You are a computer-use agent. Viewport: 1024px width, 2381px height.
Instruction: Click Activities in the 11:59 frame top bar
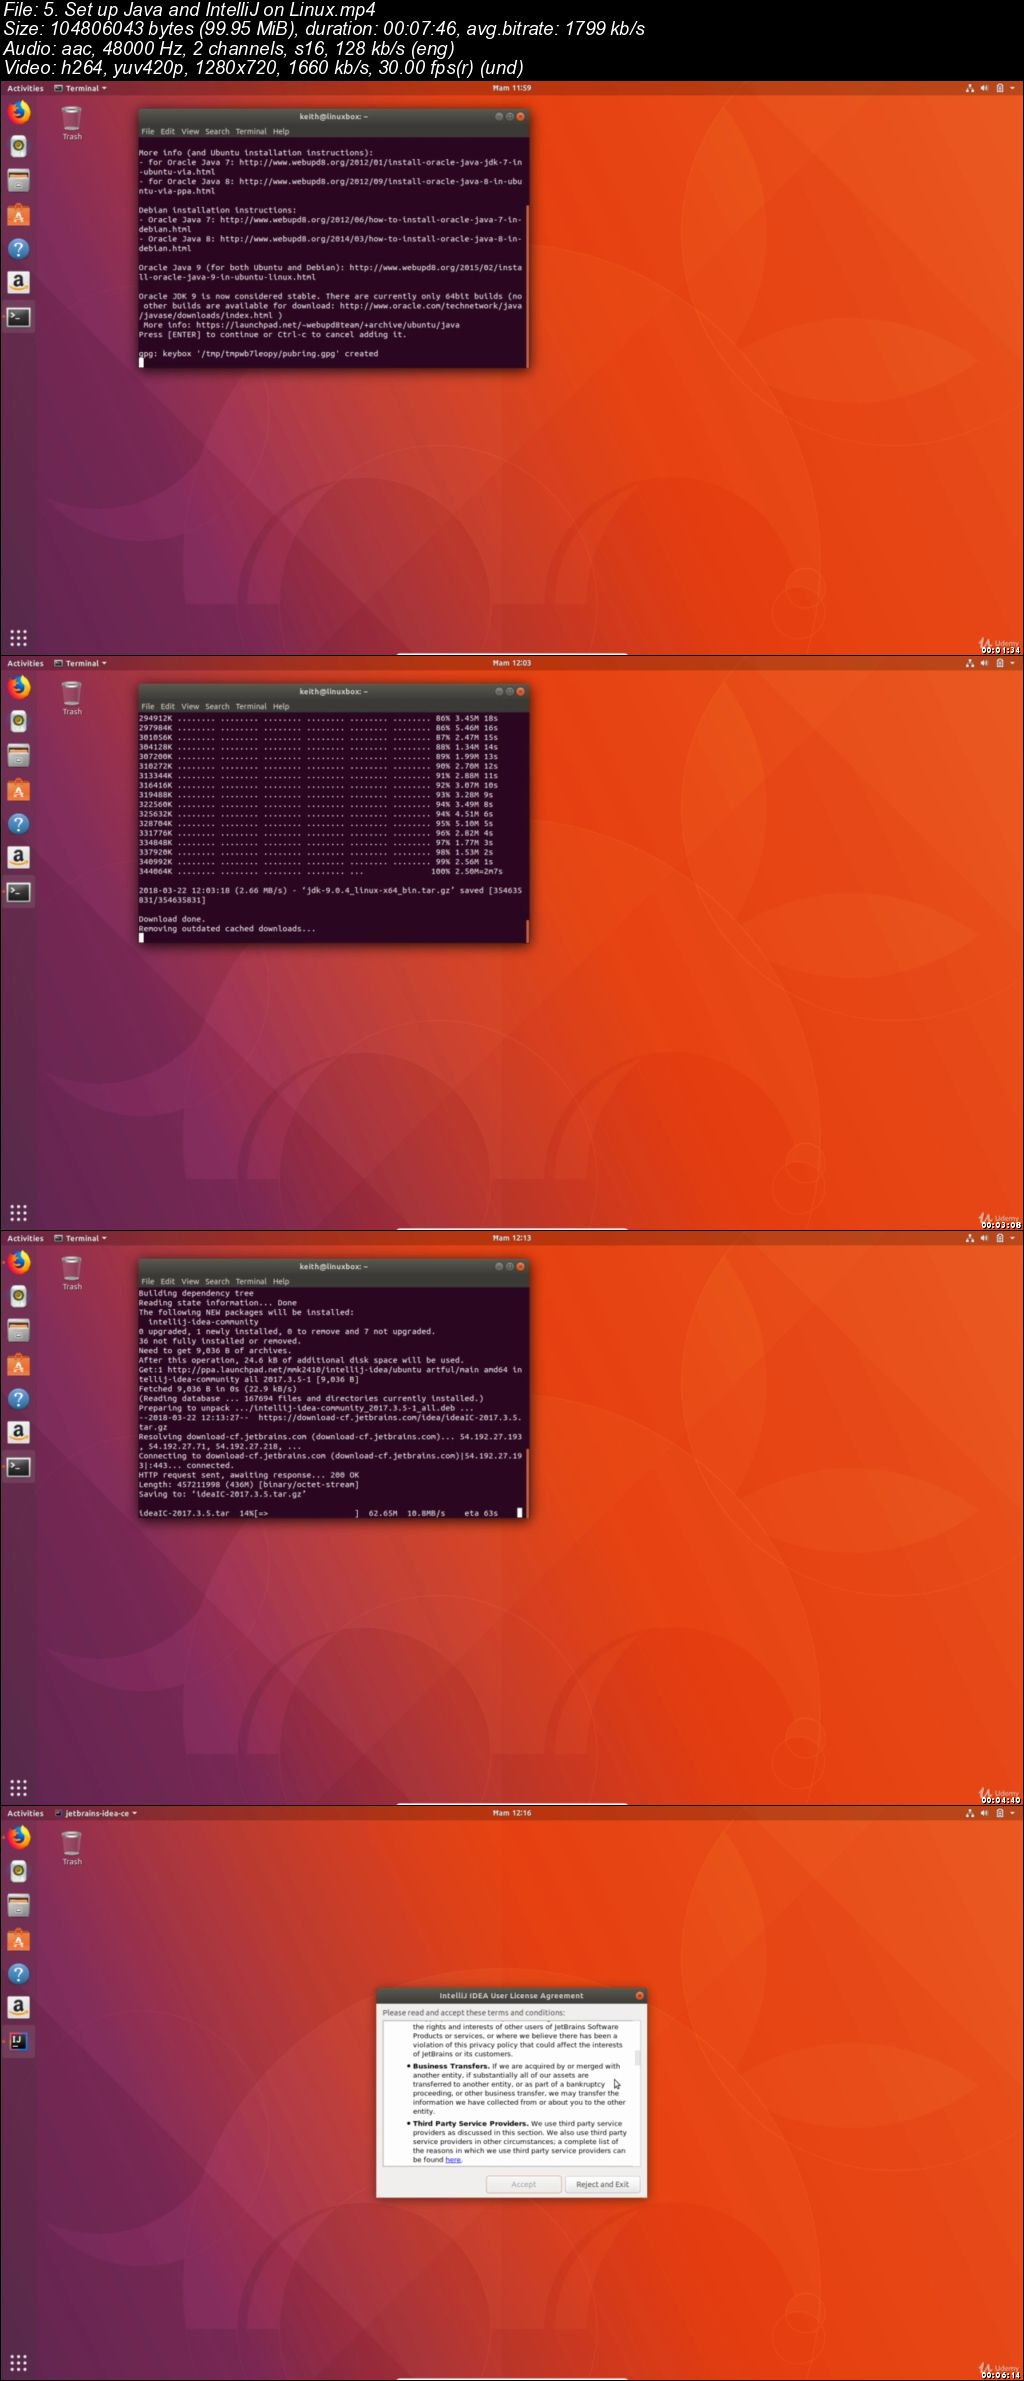[25, 88]
